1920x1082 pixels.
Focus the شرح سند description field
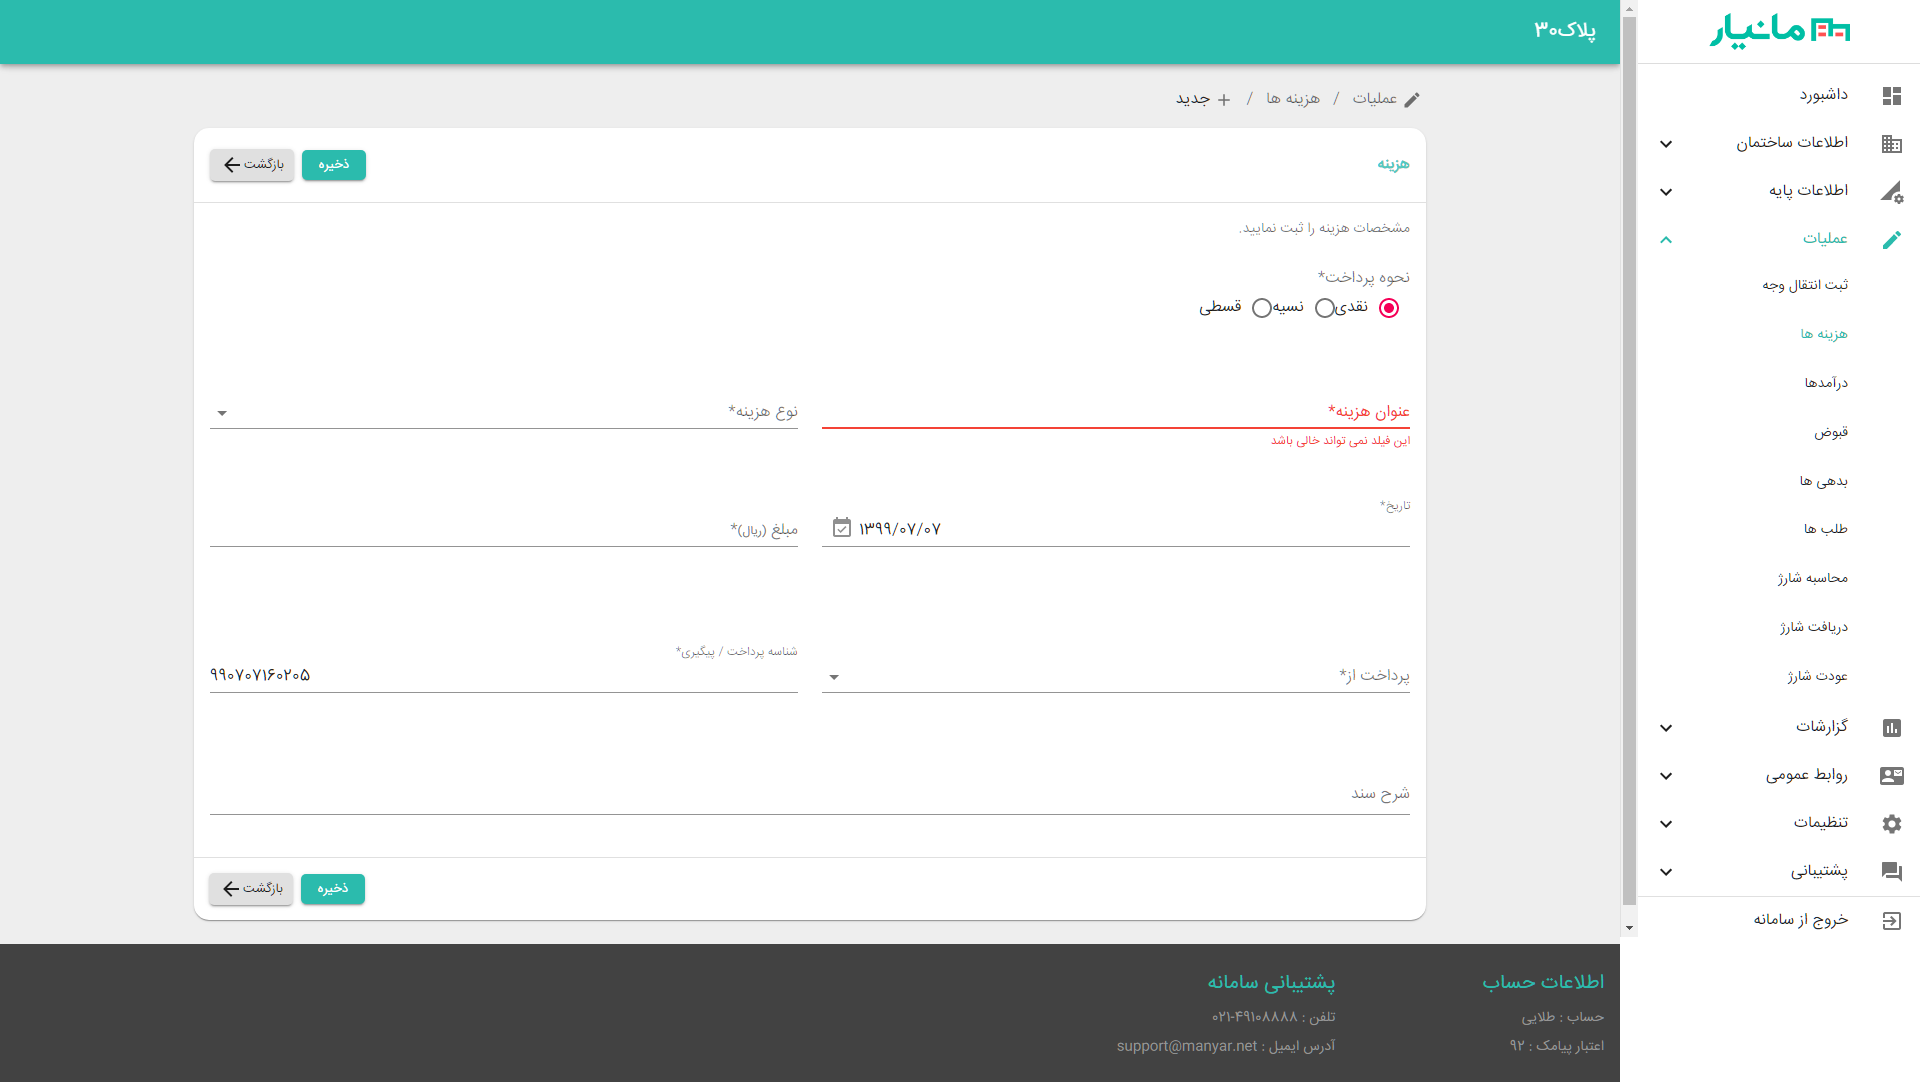pos(810,794)
